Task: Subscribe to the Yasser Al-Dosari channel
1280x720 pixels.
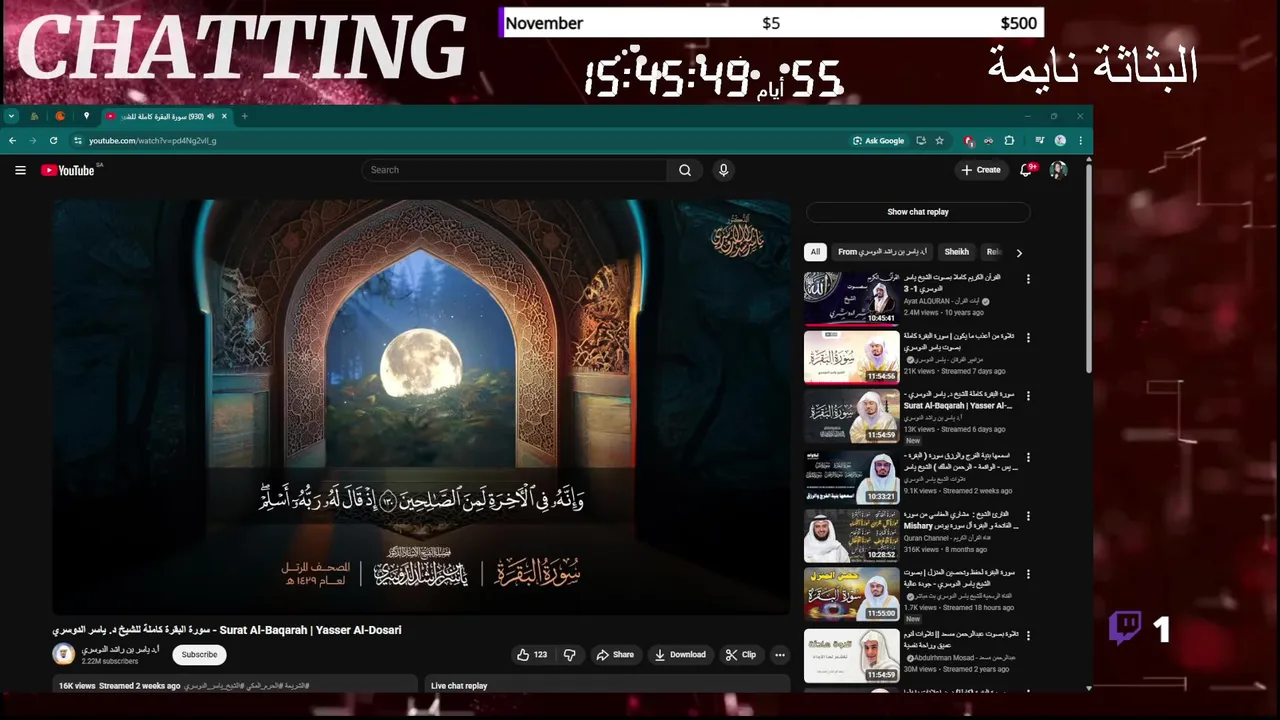Action: (x=199, y=655)
